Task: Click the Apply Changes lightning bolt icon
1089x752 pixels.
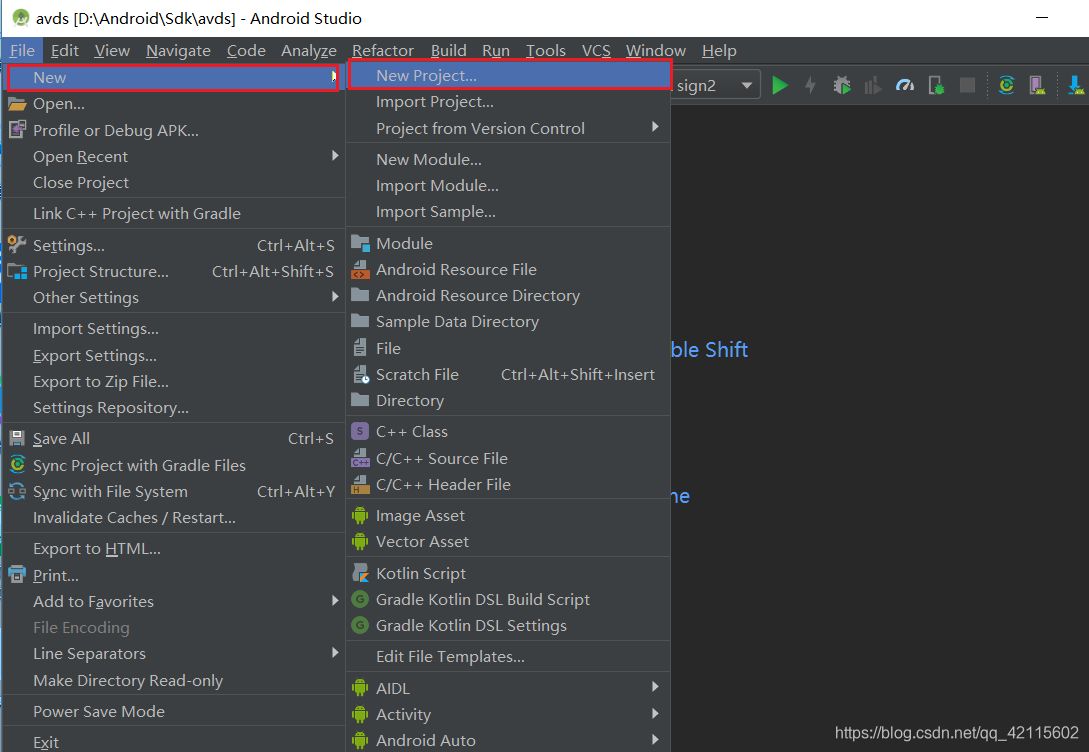Action: [810, 85]
